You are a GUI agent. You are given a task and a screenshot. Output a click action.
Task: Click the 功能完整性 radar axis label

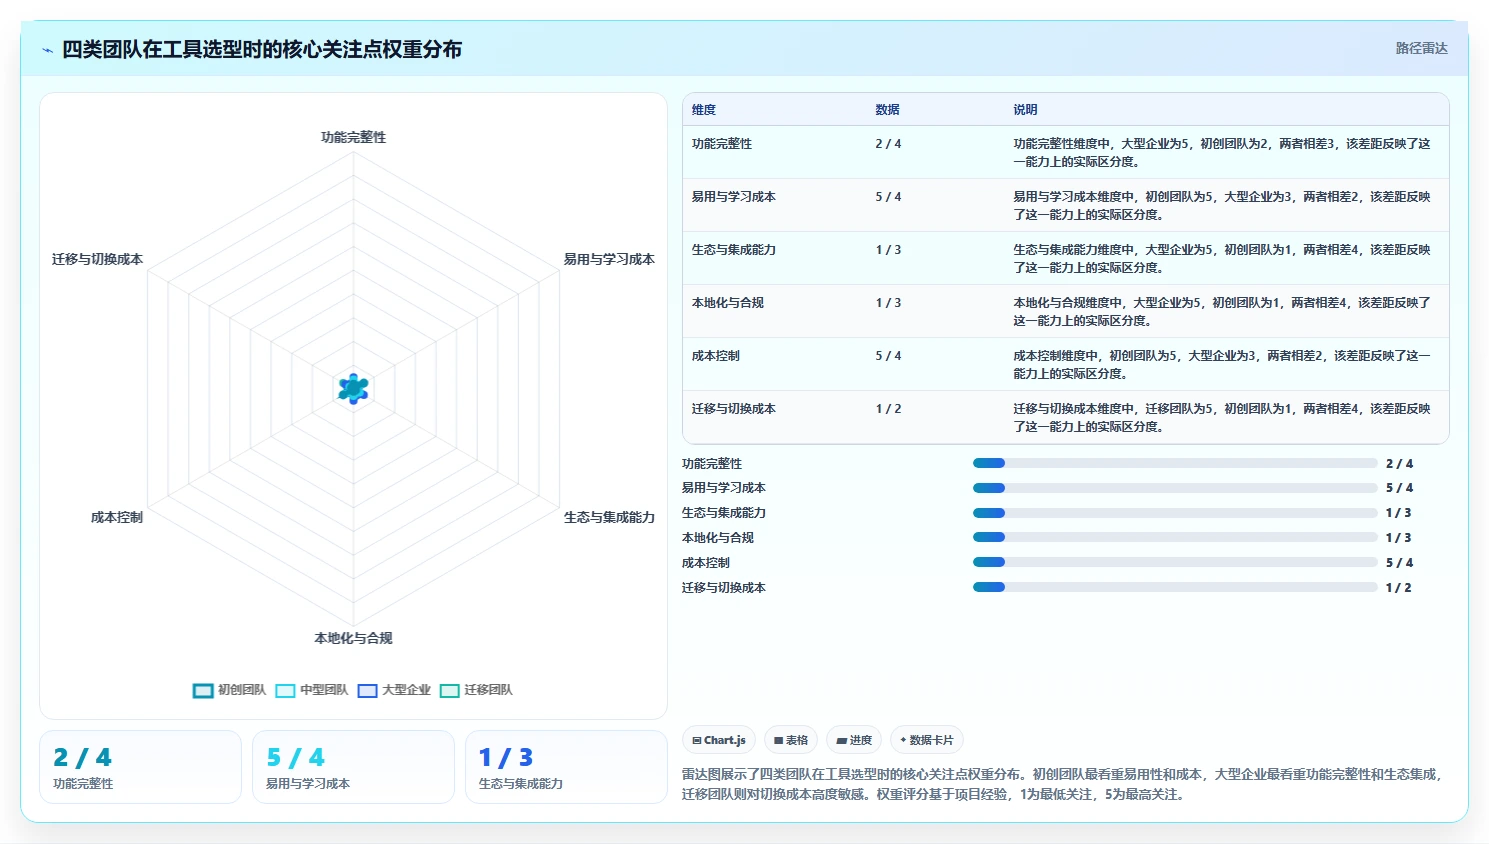[353, 138]
